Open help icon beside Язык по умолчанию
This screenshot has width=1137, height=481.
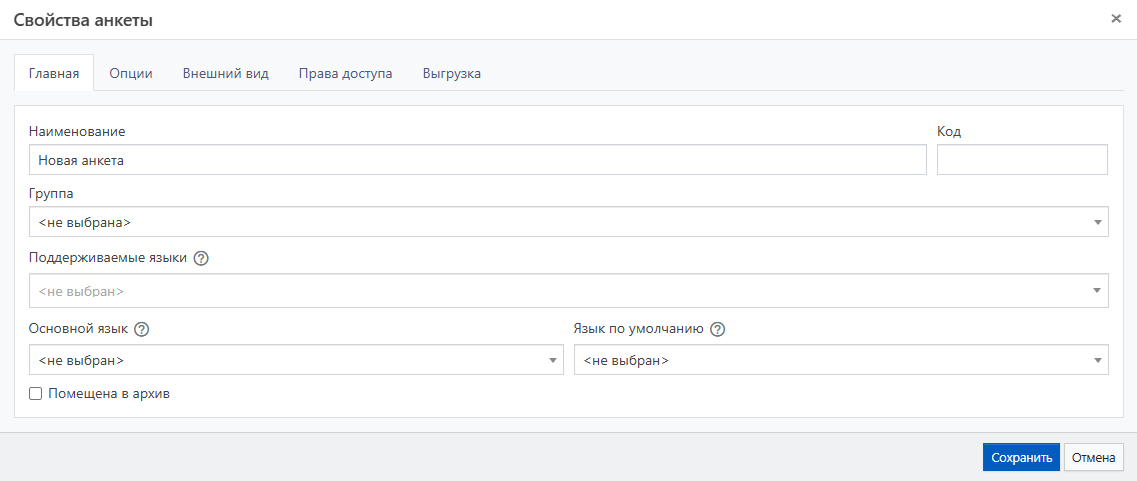pos(718,329)
